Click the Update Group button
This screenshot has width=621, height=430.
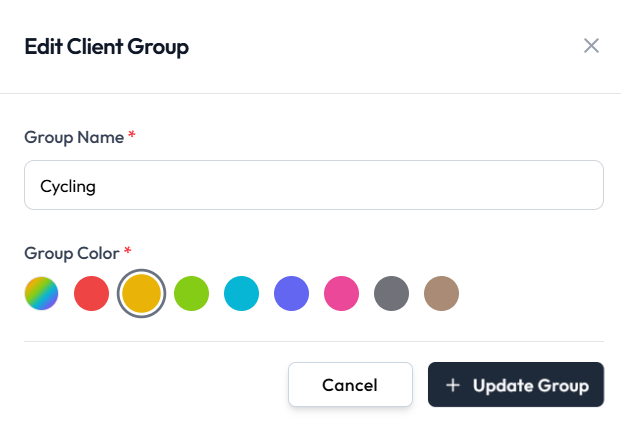[x=516, y=384]
